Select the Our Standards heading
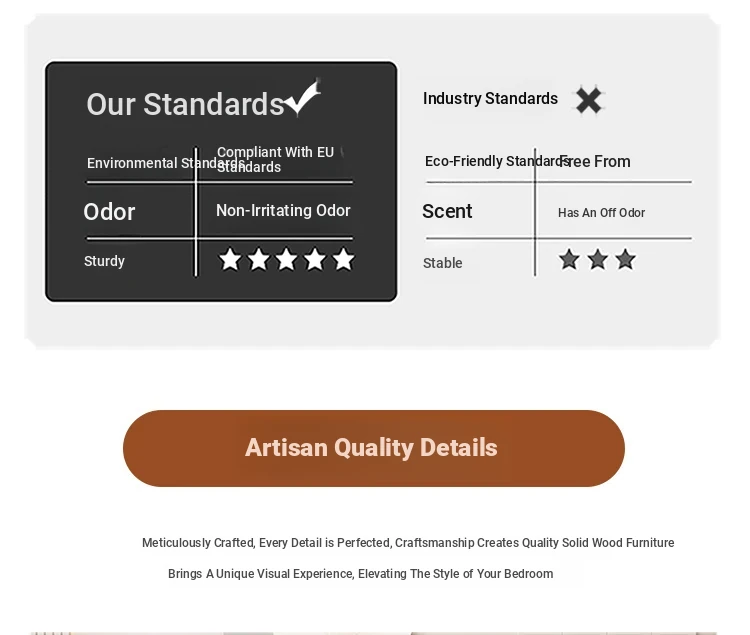Image resolution: width=750 pixels, height=635 pixels. click(185, 104)
